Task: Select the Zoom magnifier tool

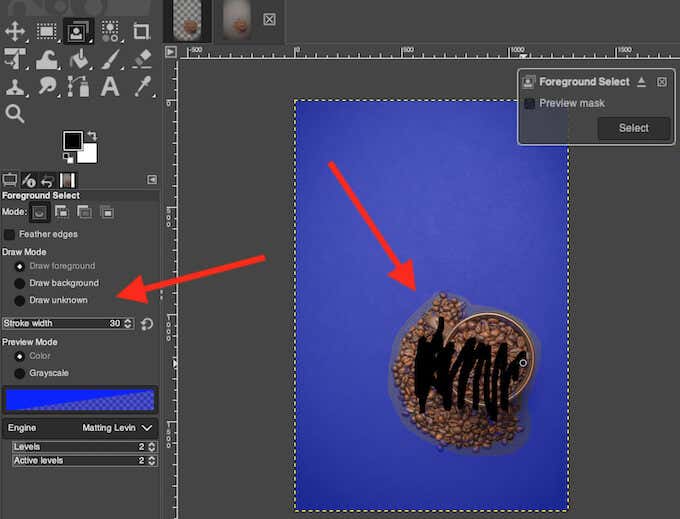Action: point(15,114)
